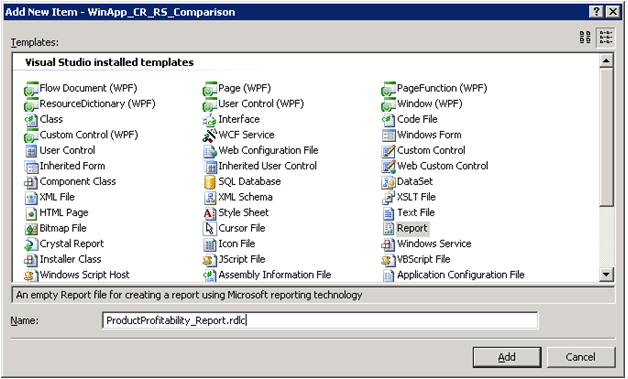The height and width of the screenshot is (379, 628).
Task: Switch templates to large icons view
Action: pos(585,37)
